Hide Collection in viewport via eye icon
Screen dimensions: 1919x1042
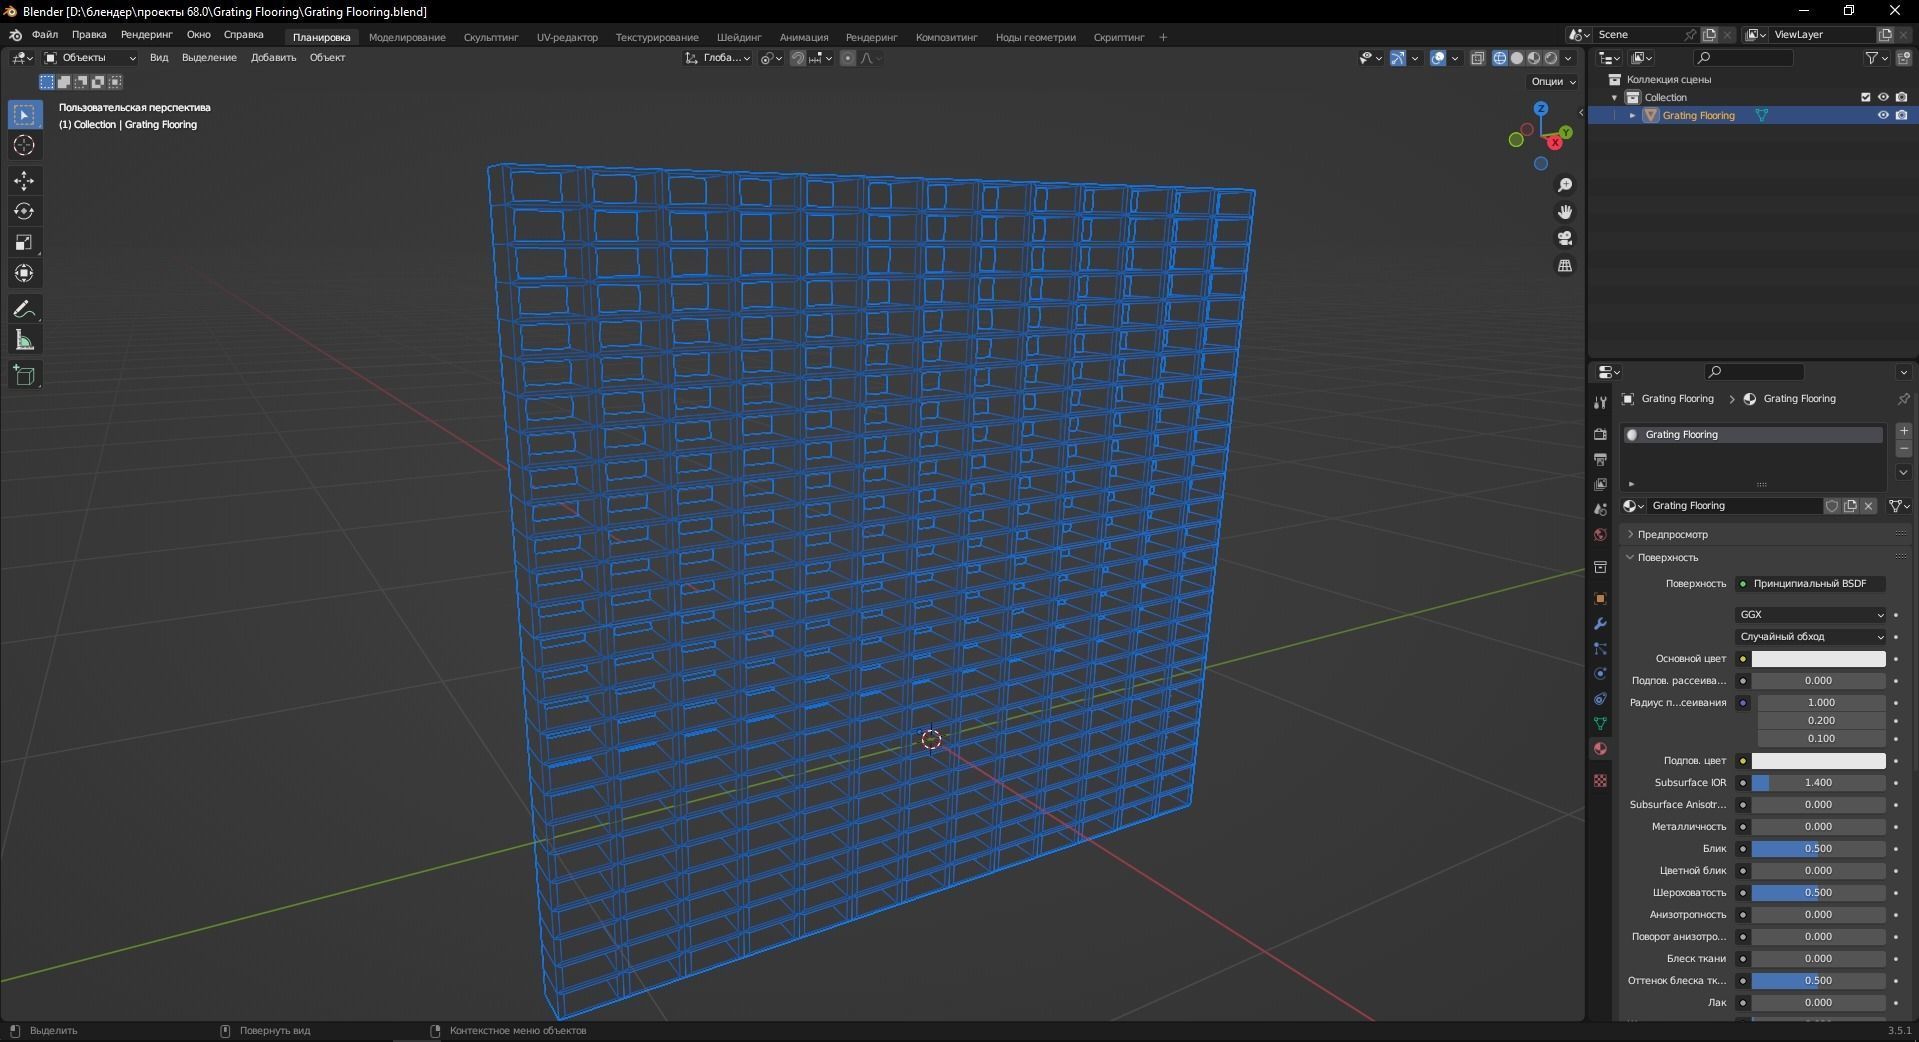pyautogui.click(x=1883, y=97)
